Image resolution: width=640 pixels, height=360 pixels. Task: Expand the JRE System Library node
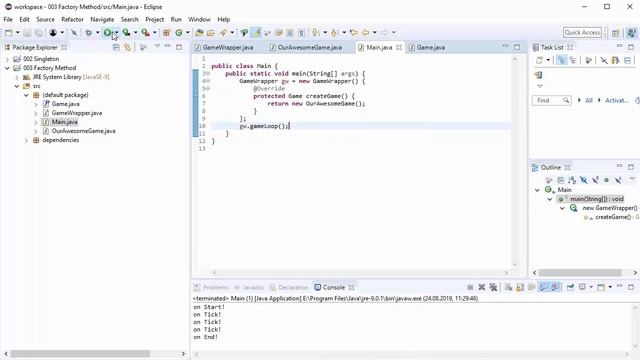[17, 77]
